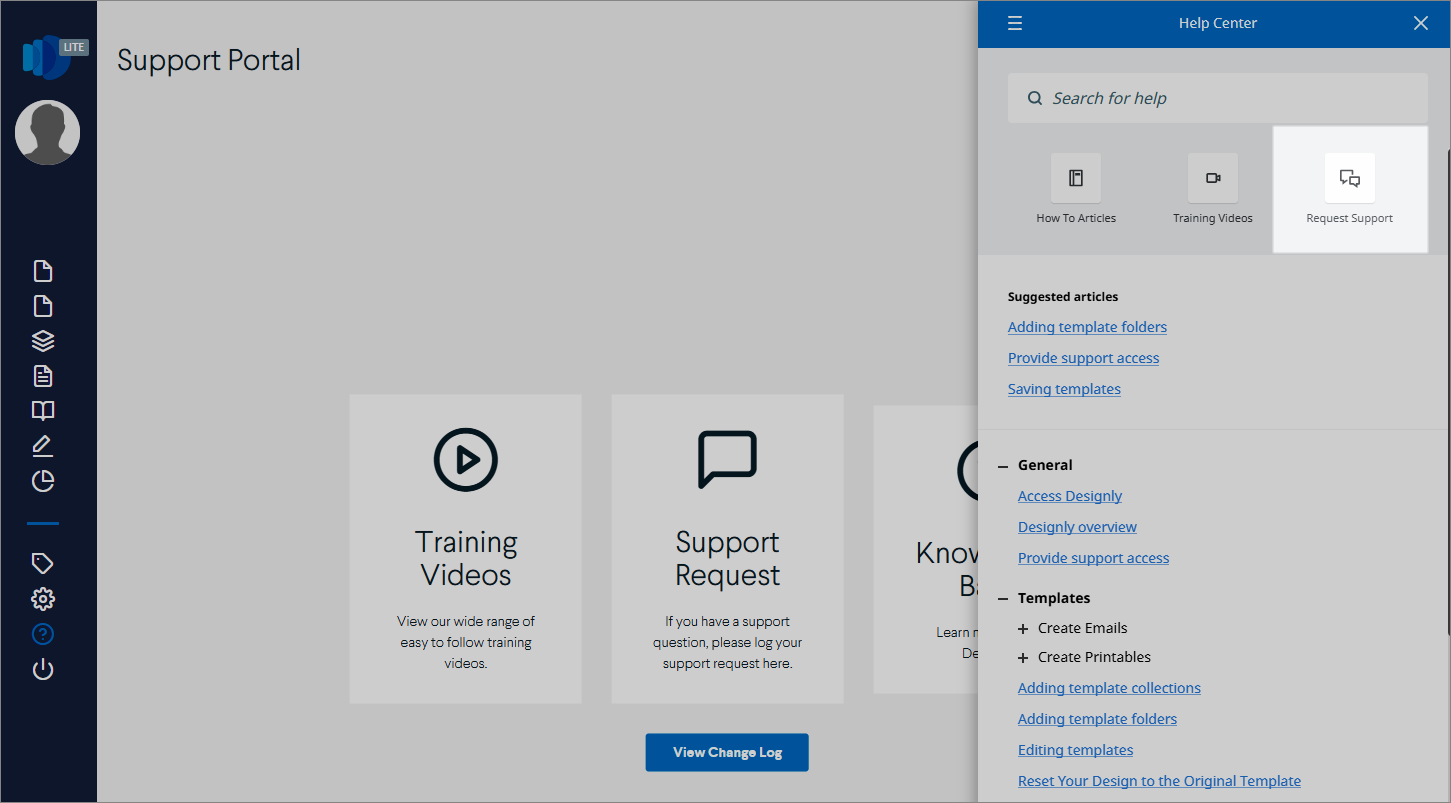
Task: Click the play icon on Training Videos card
Action: pyautogui.click(x=466, y=459)
